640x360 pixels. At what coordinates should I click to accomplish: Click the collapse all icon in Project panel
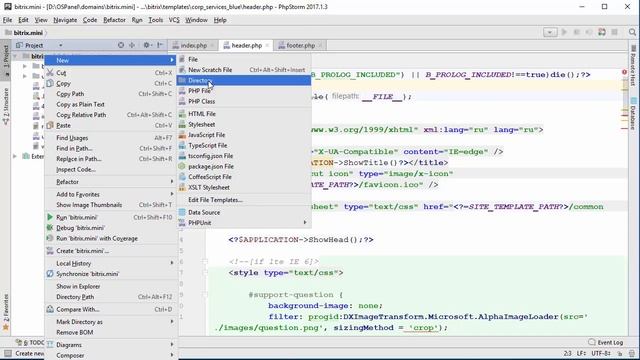point(132,45)
